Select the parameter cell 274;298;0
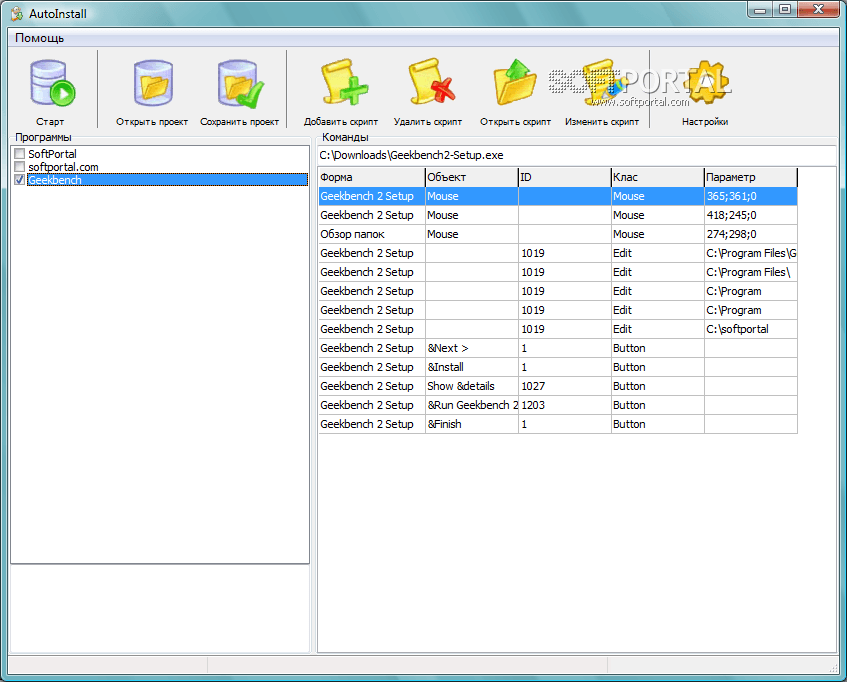 [x=750, y=234]
